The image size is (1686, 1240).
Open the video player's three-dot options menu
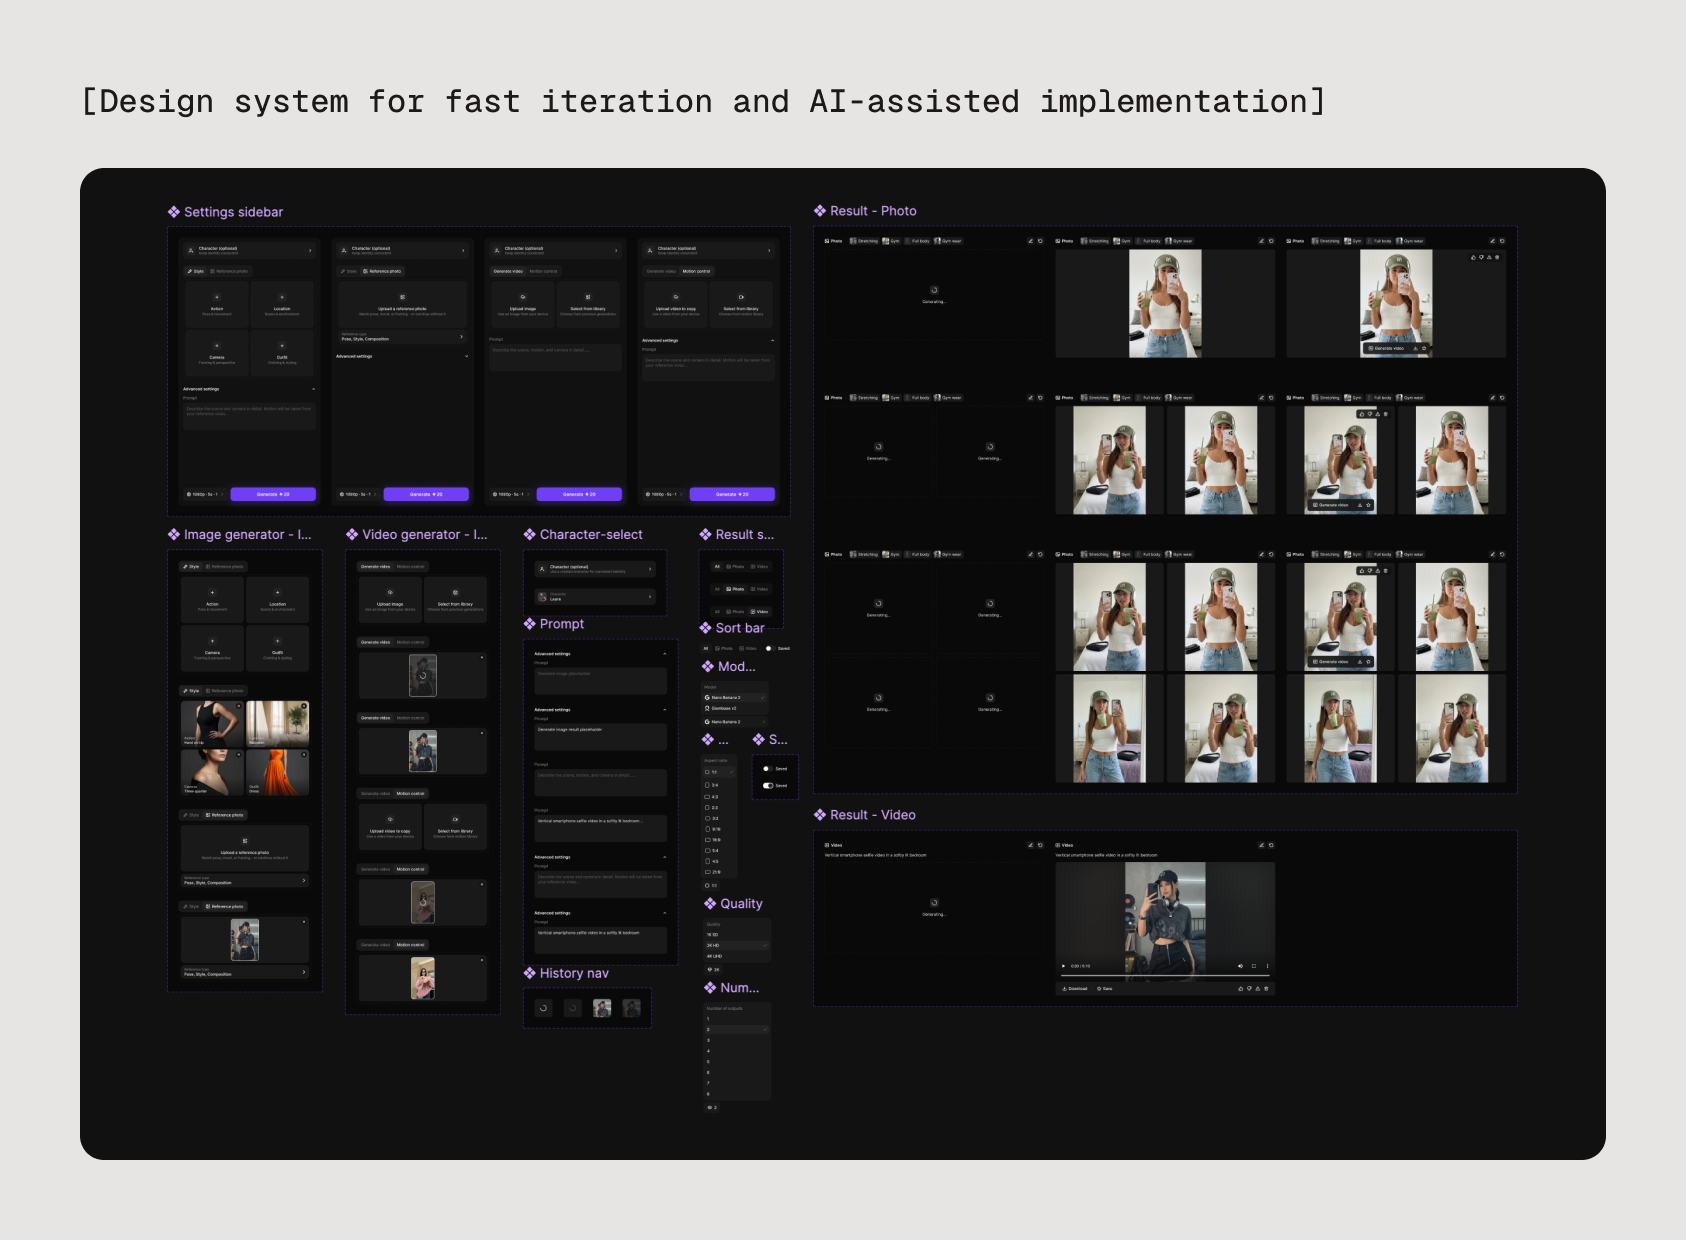tap(1267, 966)
